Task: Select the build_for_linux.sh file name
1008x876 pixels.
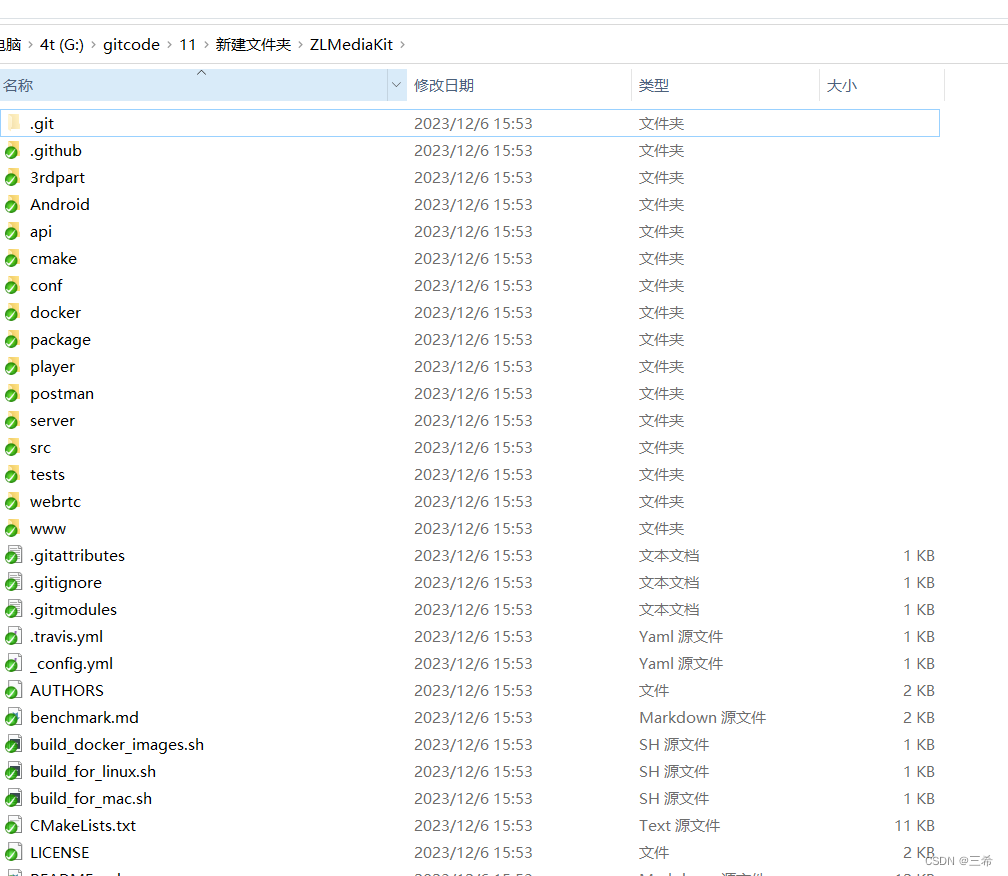Action: [x=93, y=771]
